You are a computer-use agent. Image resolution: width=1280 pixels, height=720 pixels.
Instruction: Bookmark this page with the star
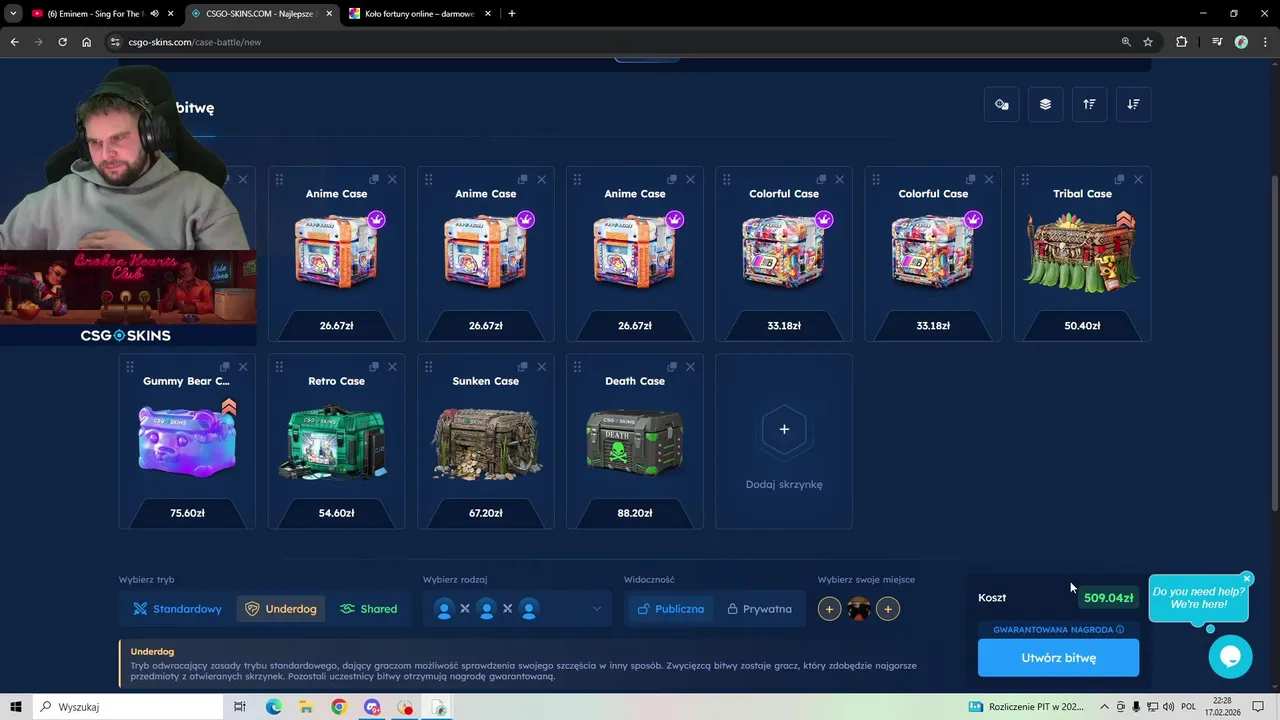pyautogui.click(x=1148, y=42)
